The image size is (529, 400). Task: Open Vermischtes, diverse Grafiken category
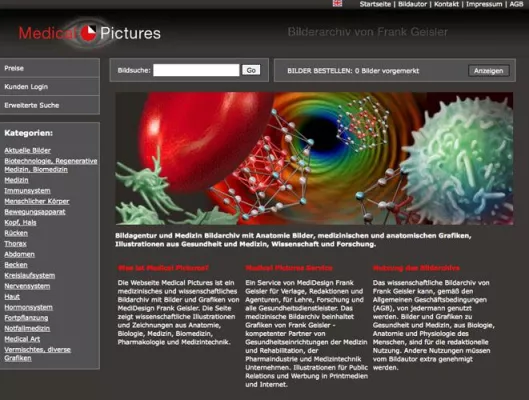(x=37, y=354)
